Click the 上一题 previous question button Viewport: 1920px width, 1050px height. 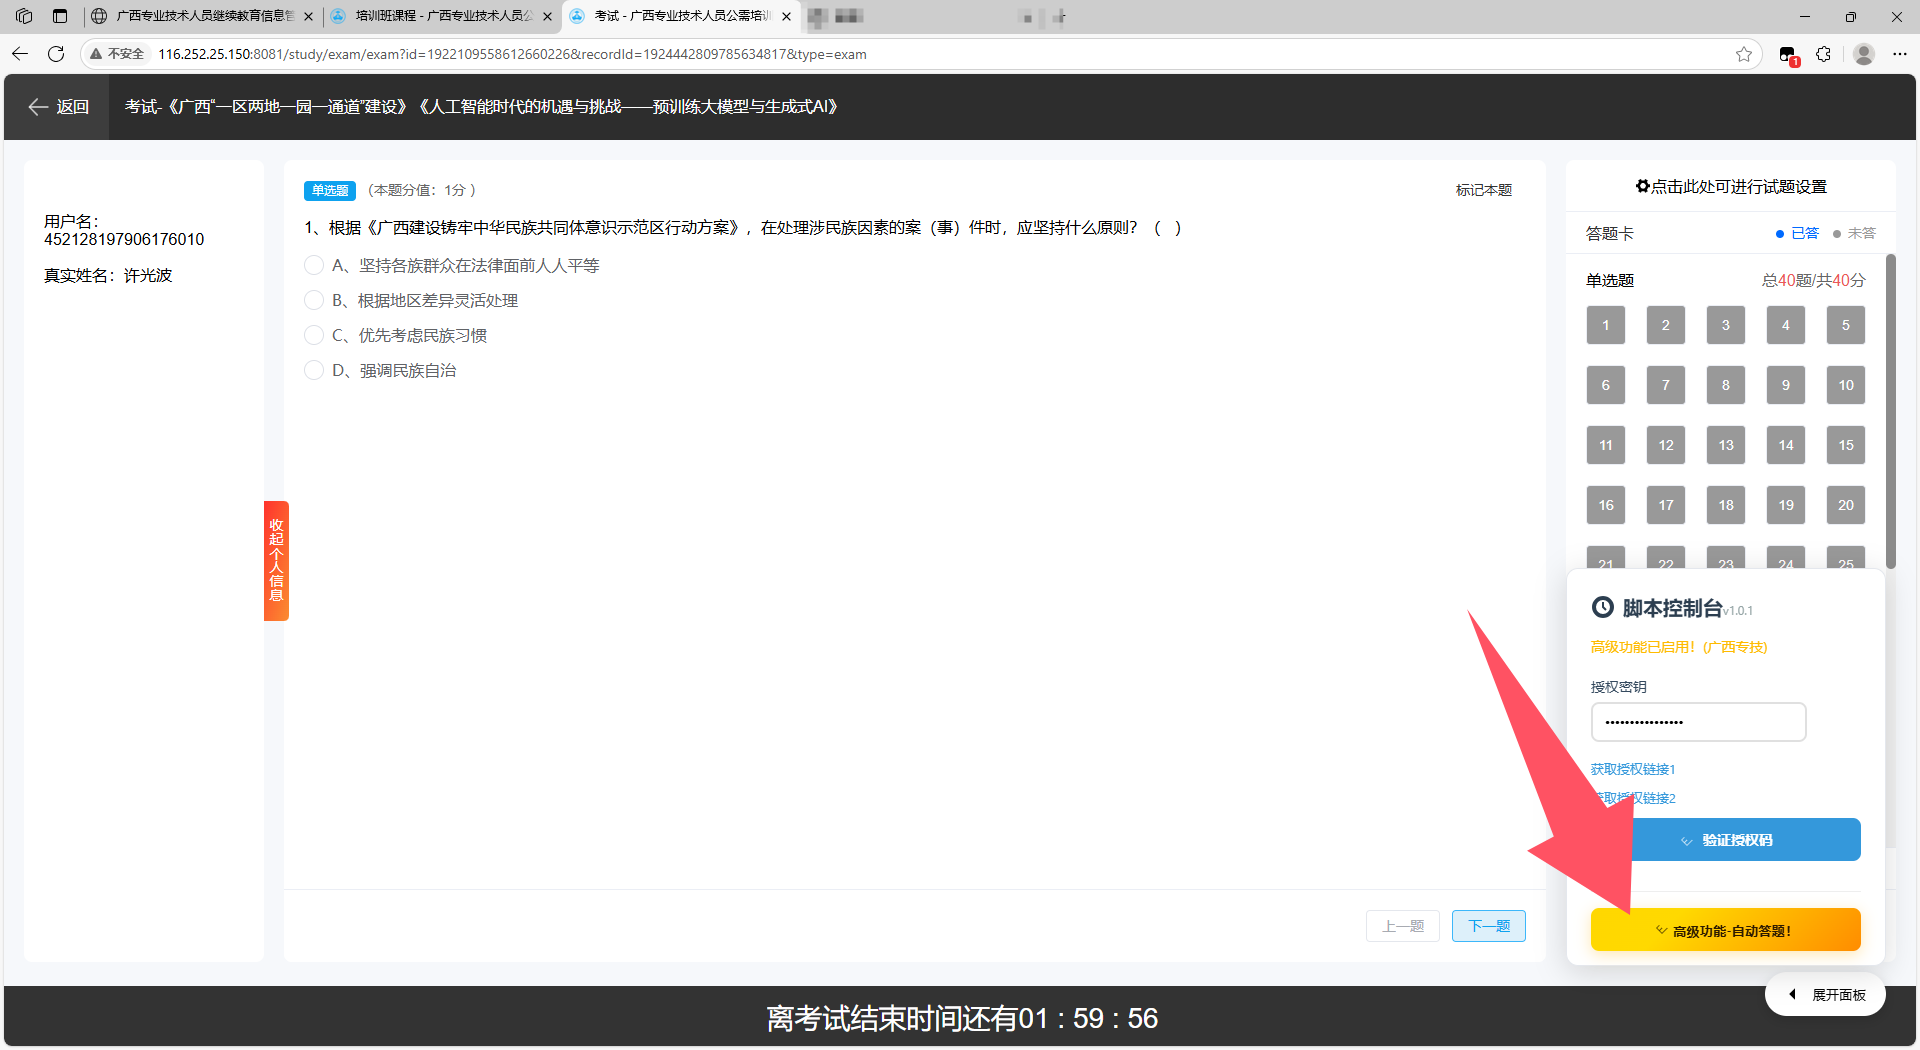coord(1403,926)
